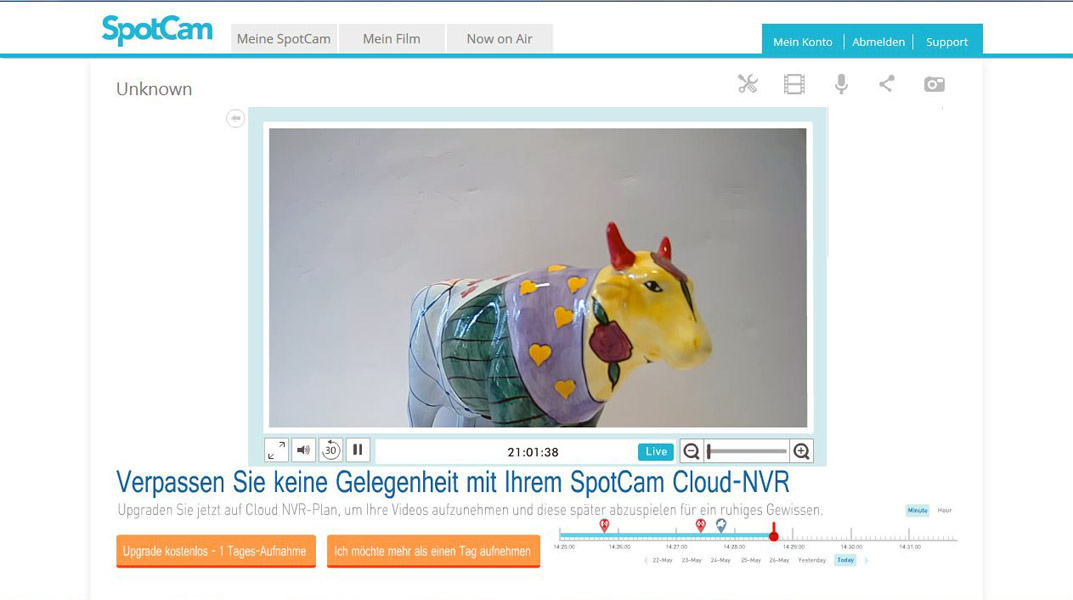Open camera settings with the wrench-screwdriver icon
The height and width of the screenshot is (600, 1073).
(747, 84)
